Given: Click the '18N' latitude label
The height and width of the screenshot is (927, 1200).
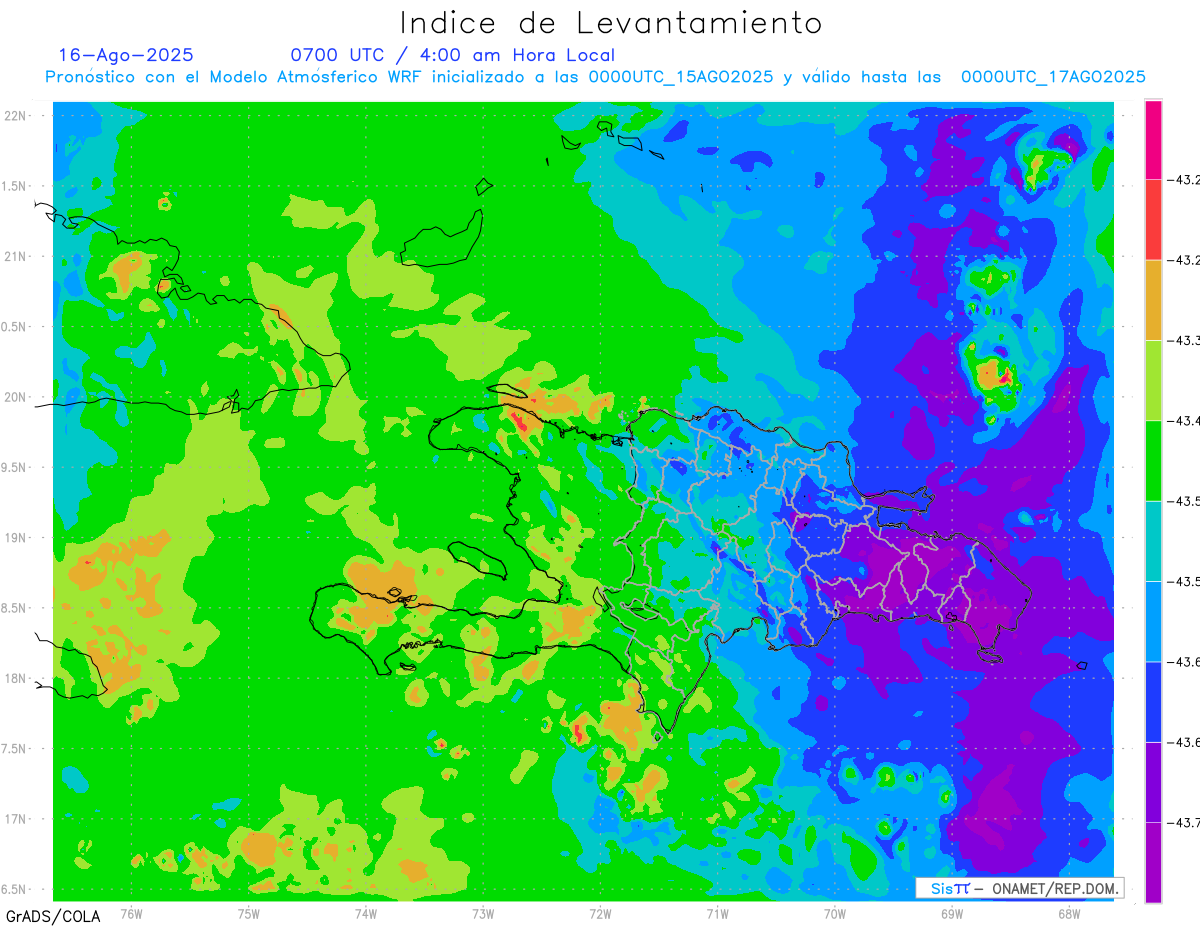Looking at the screenshot, I should [15, 678].
